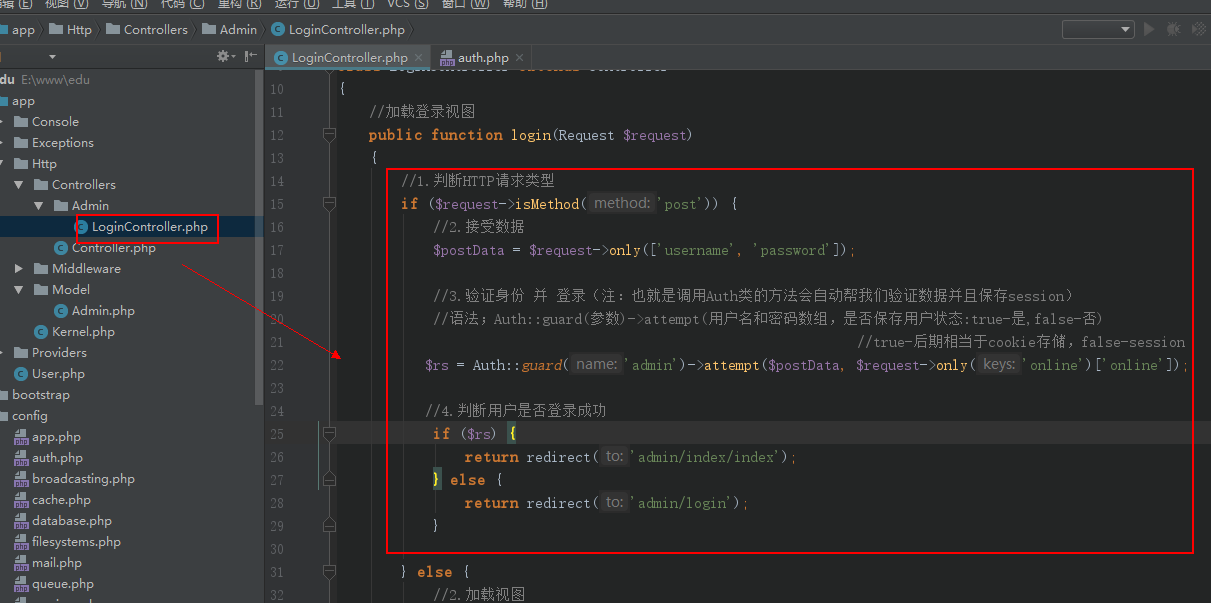Screen dimensions: 1211x603
Task: Click the Debug bug icon
Action: click(x=1171, y=30)
